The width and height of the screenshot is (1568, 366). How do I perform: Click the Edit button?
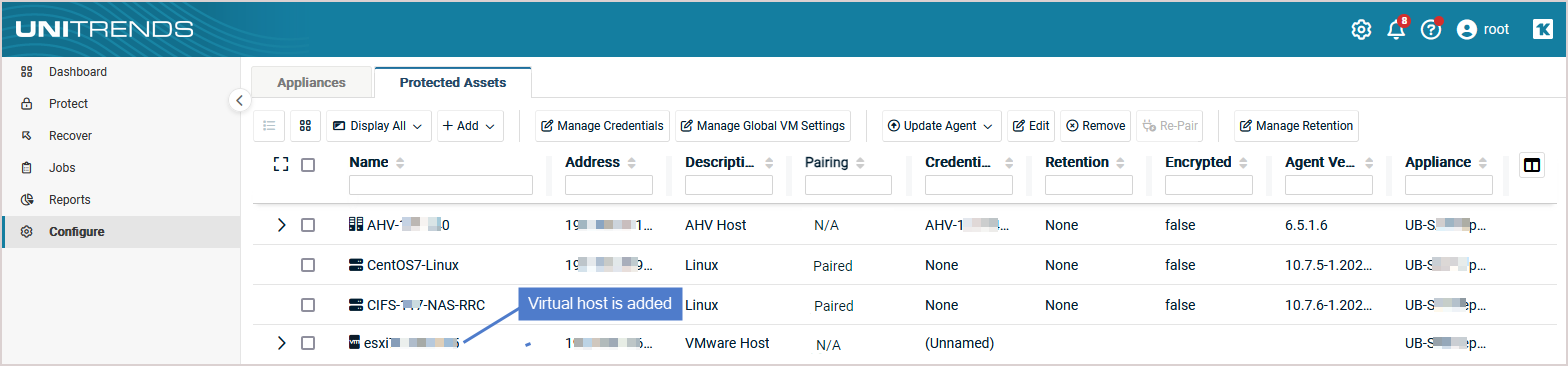click(1031, 126)
